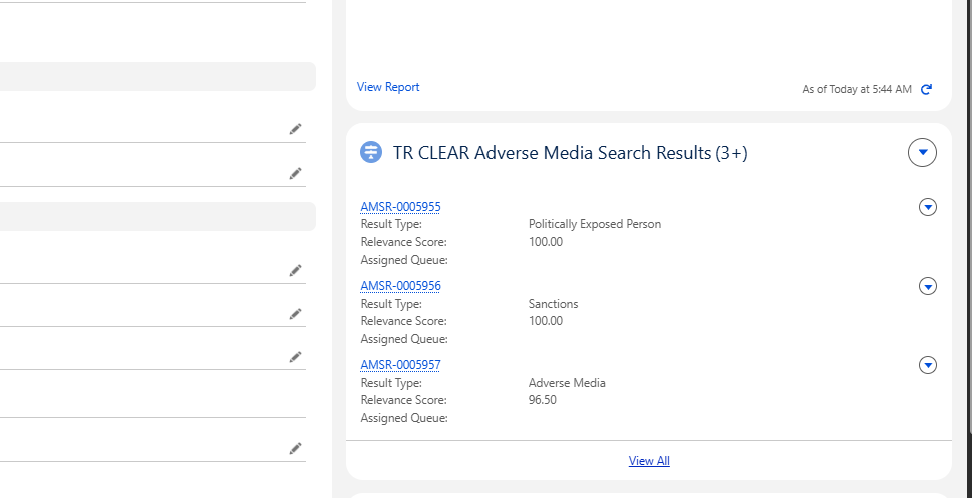Open row actions for AMSR-0005955
Viewport: 972px width, 498px height.
pos(927,207)
